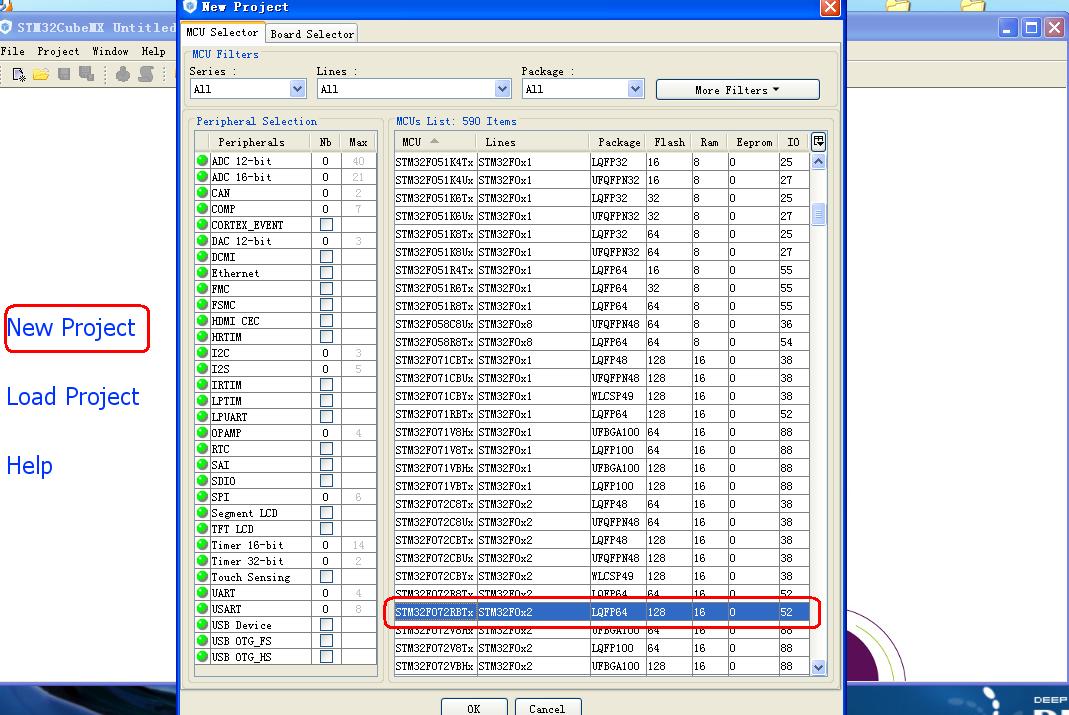Click the Nb field for SPI

(326, 497)
